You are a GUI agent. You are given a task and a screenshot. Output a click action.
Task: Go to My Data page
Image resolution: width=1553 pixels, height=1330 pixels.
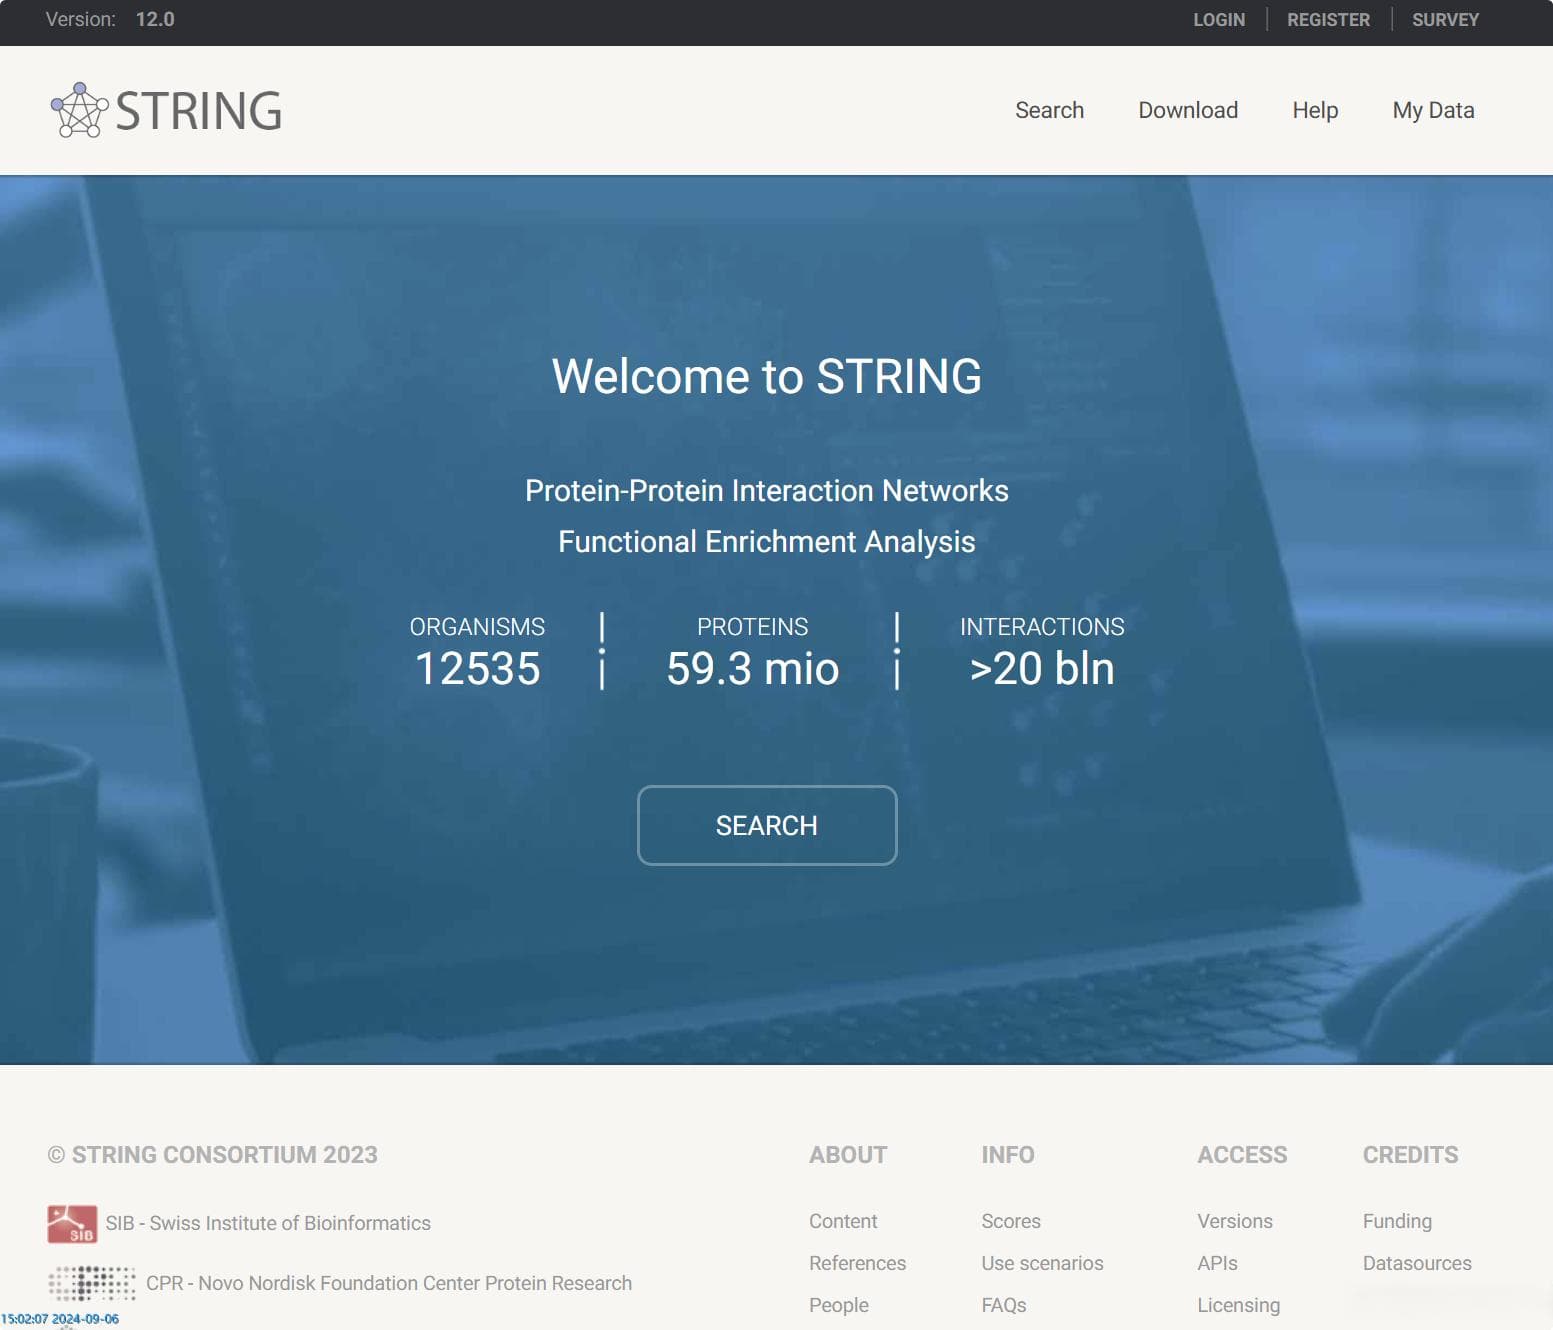pos(1433,110)
